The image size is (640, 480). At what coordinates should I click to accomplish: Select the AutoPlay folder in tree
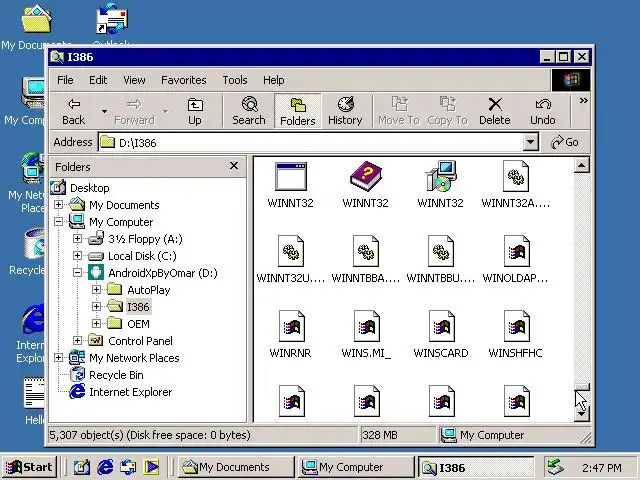pos(149,290)
